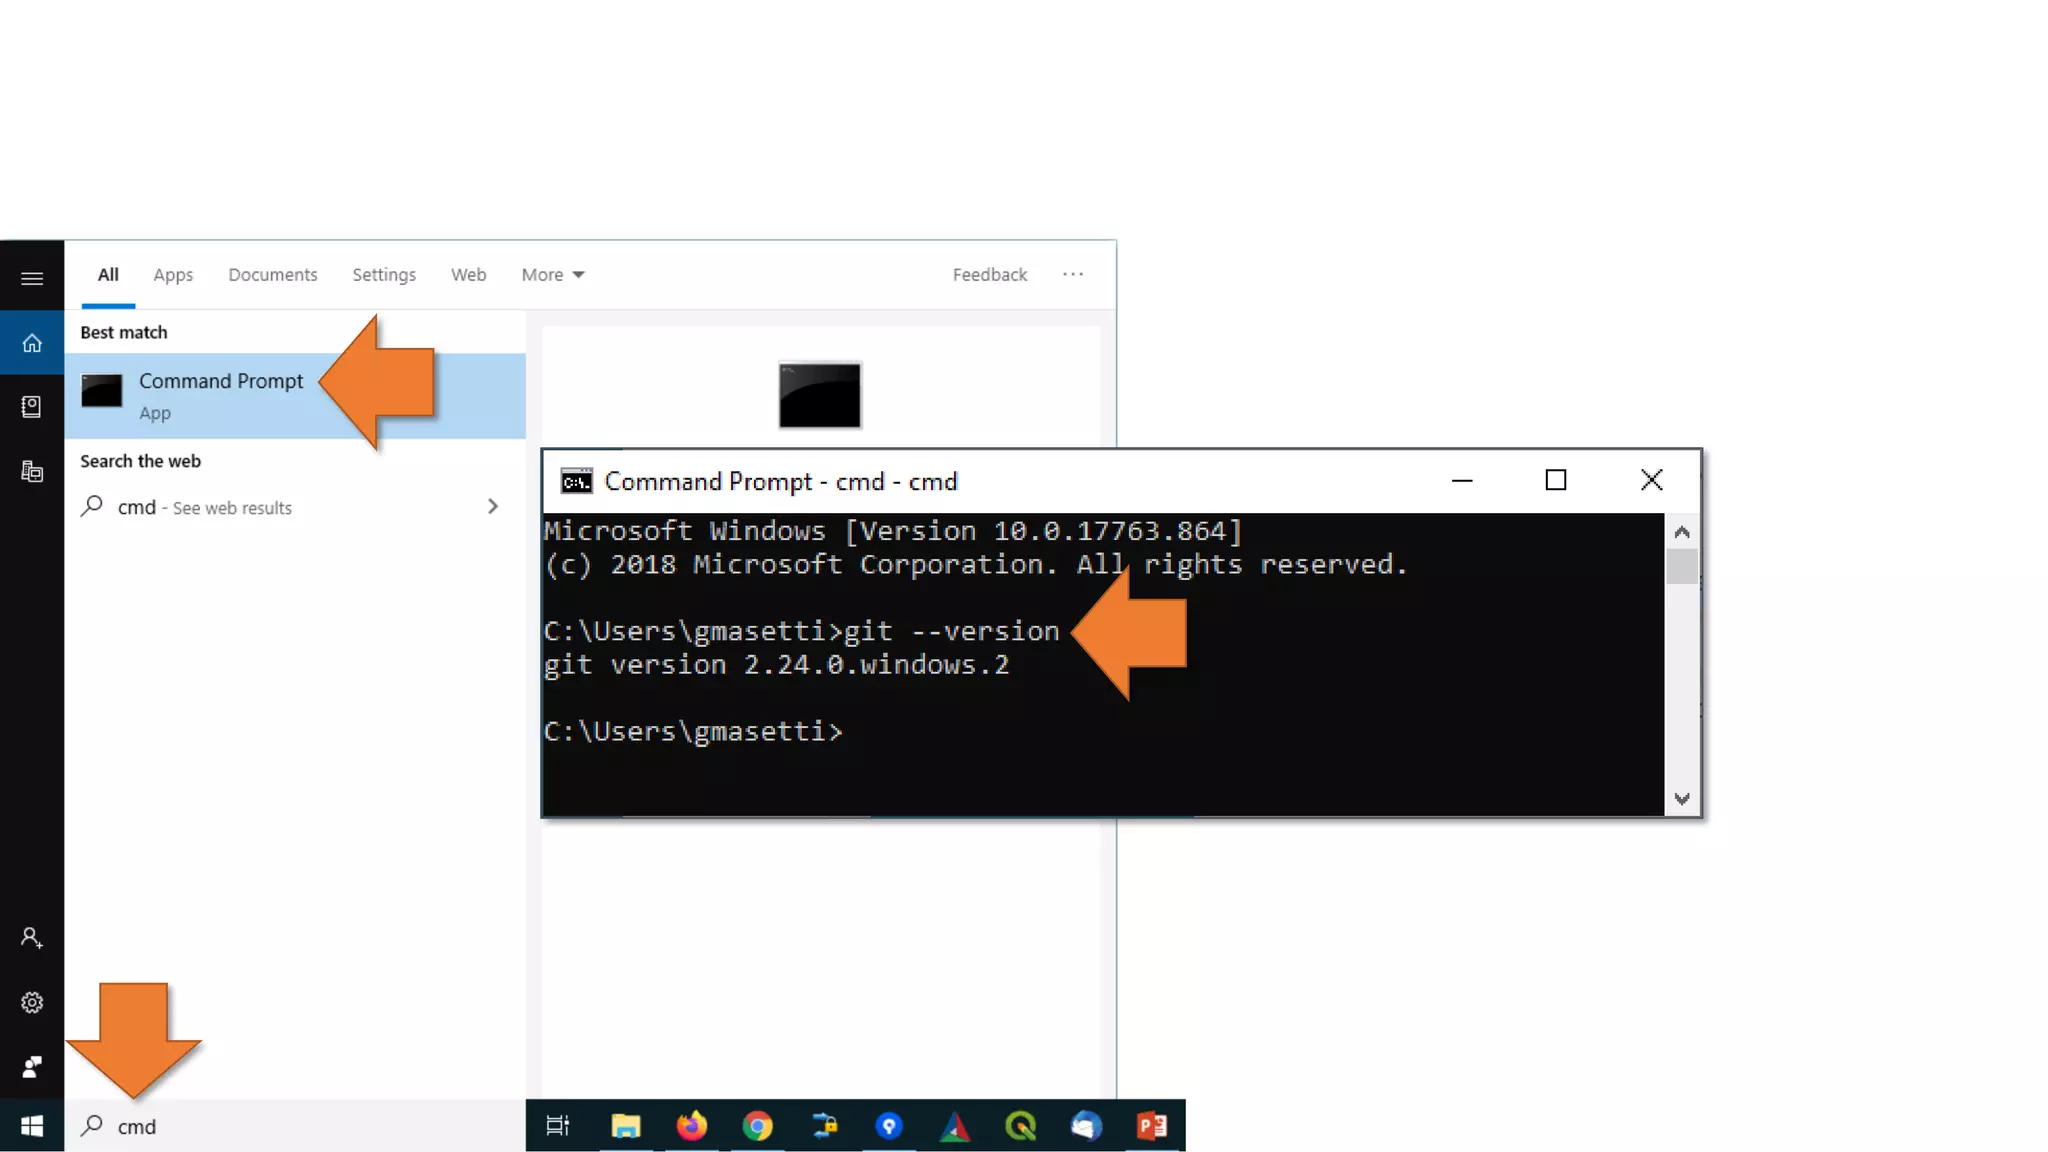Image resolution: width=2048 pixels, height=1152 pixels.
Task: Open CMake icon on the taskbar
Action: point(955,1126)
